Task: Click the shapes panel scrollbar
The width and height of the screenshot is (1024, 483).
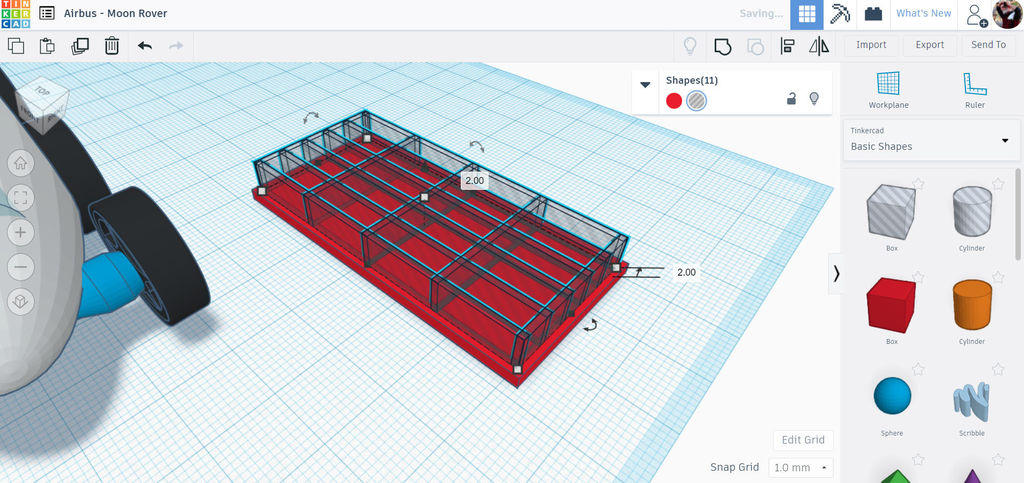Action: (1018, 215)
